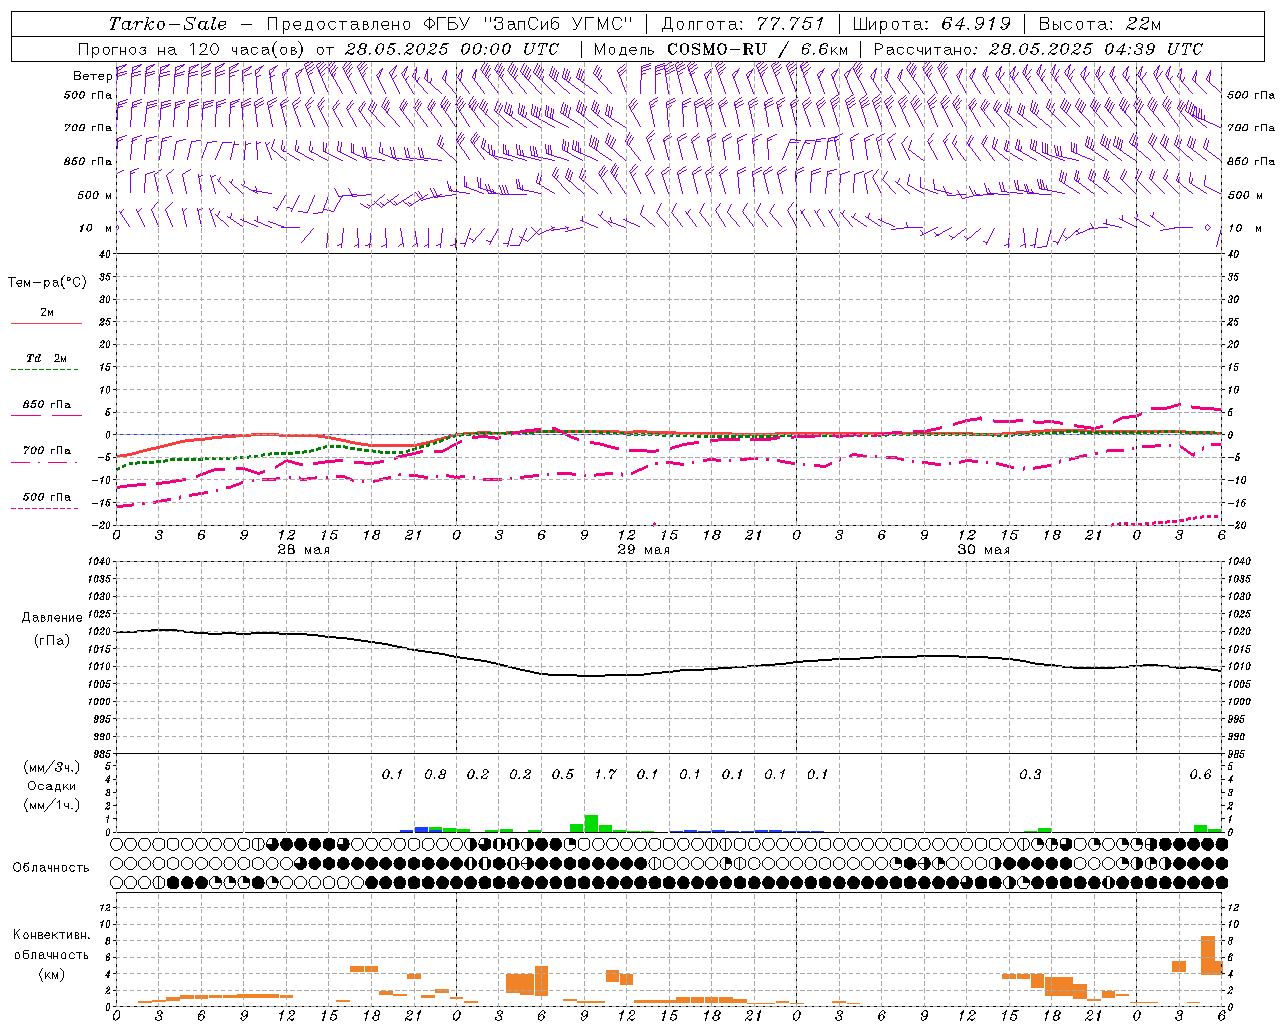The image size is (1280, 1024).
Task: Click the 'Модель COSMO-RU / 6.6км' model label
Action: [x=721, y=49]
